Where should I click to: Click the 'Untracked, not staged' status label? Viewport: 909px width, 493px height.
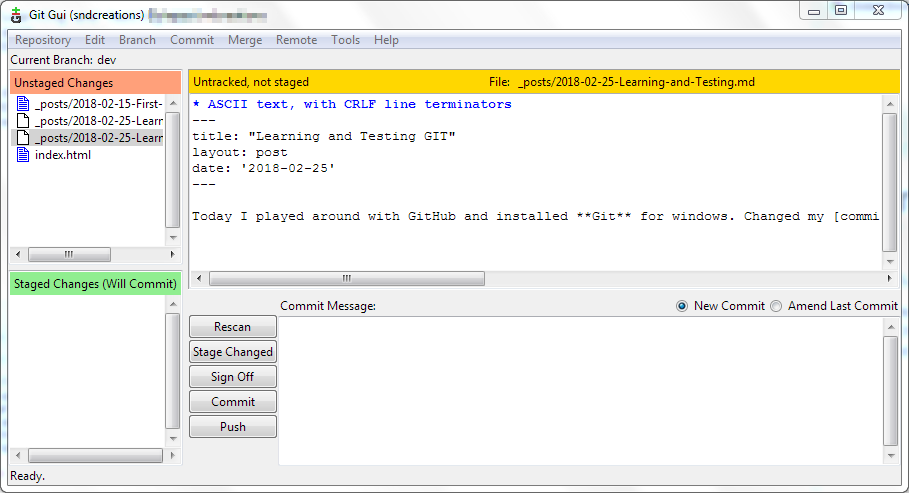tap(250, 82)
